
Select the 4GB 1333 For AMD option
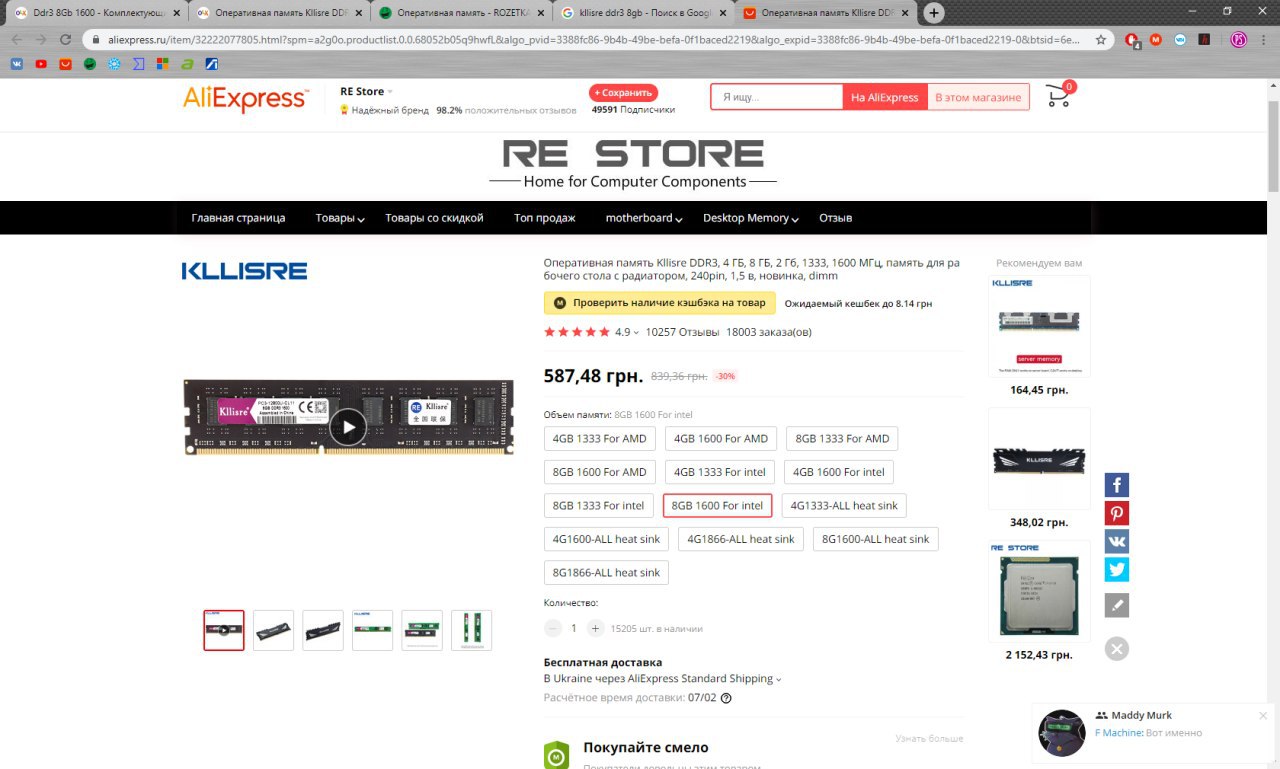click(600, 438)
